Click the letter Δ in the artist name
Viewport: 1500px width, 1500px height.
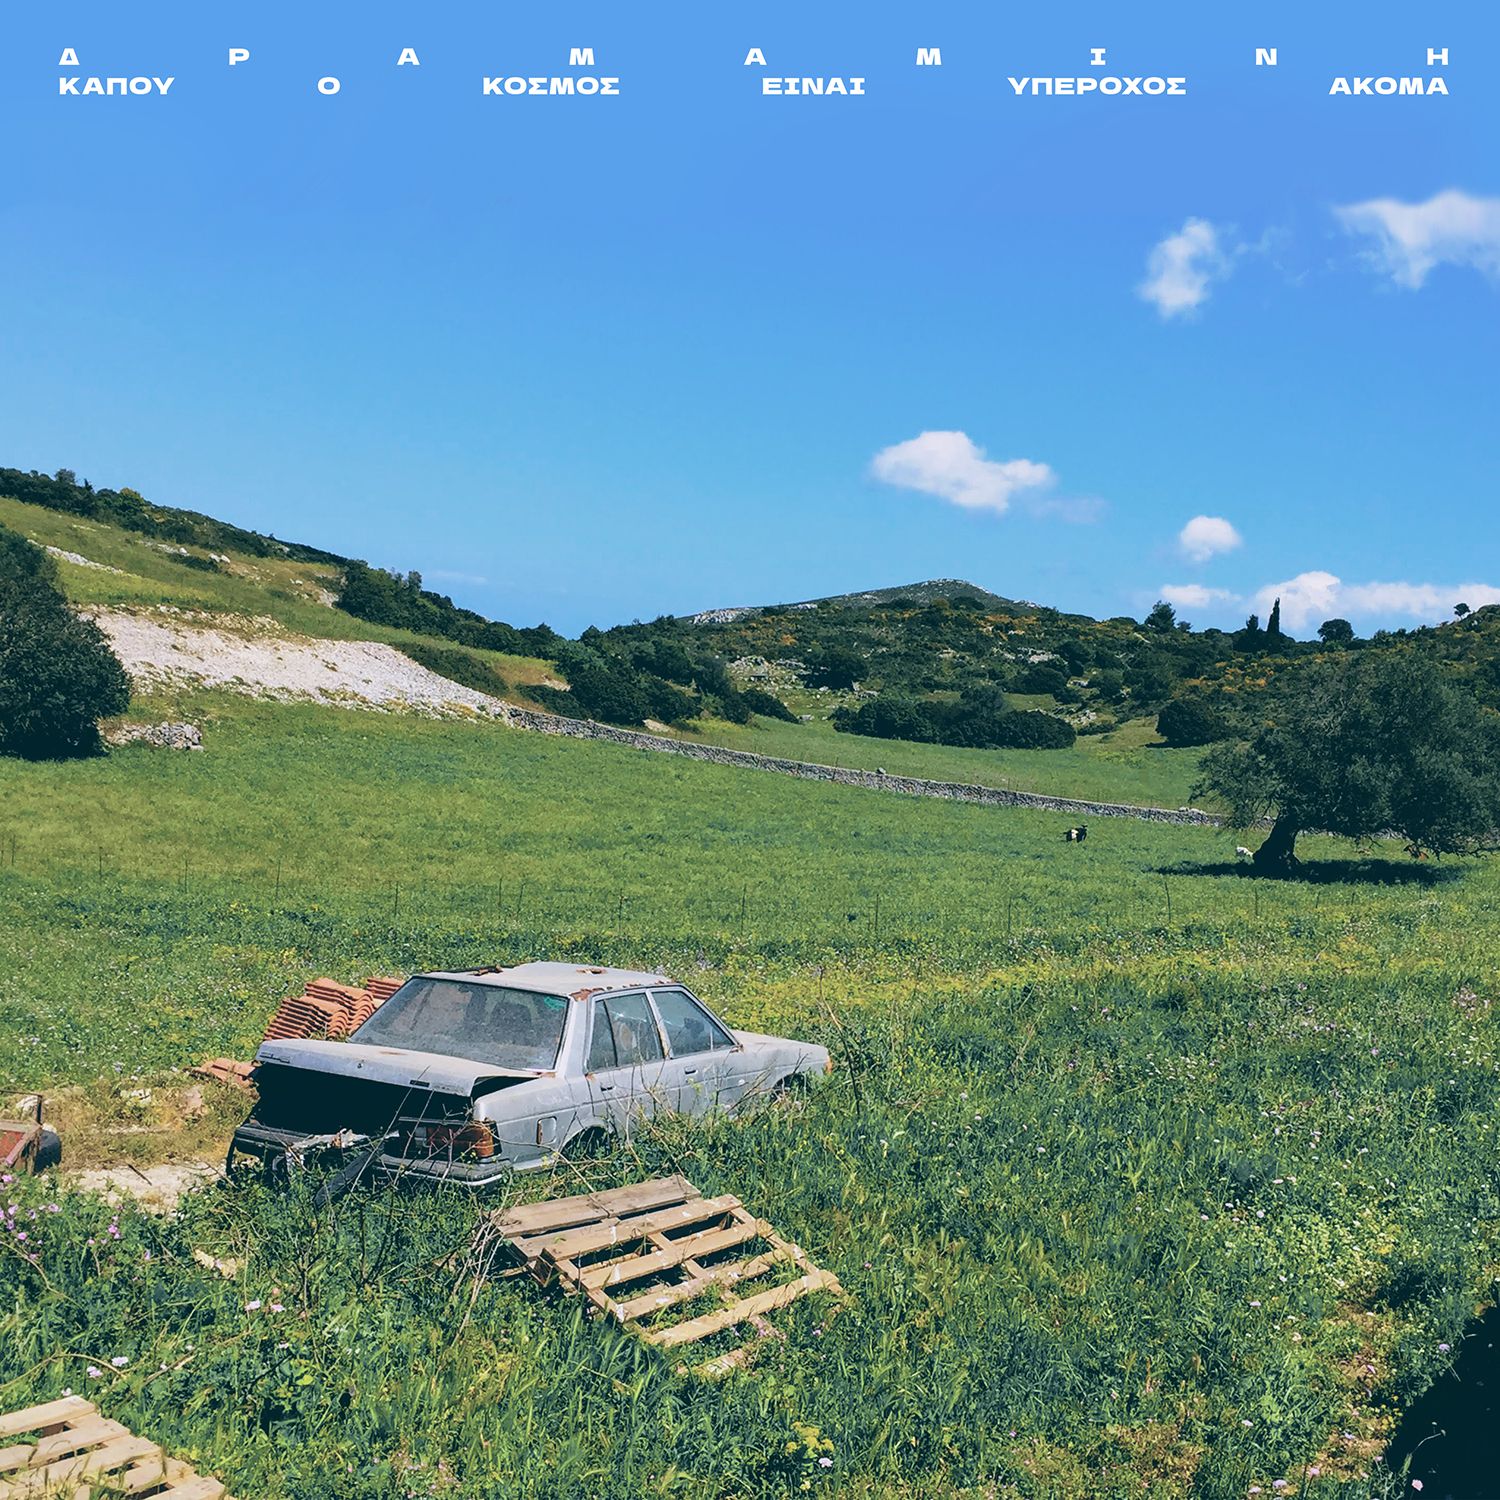[x=68, y=57]
